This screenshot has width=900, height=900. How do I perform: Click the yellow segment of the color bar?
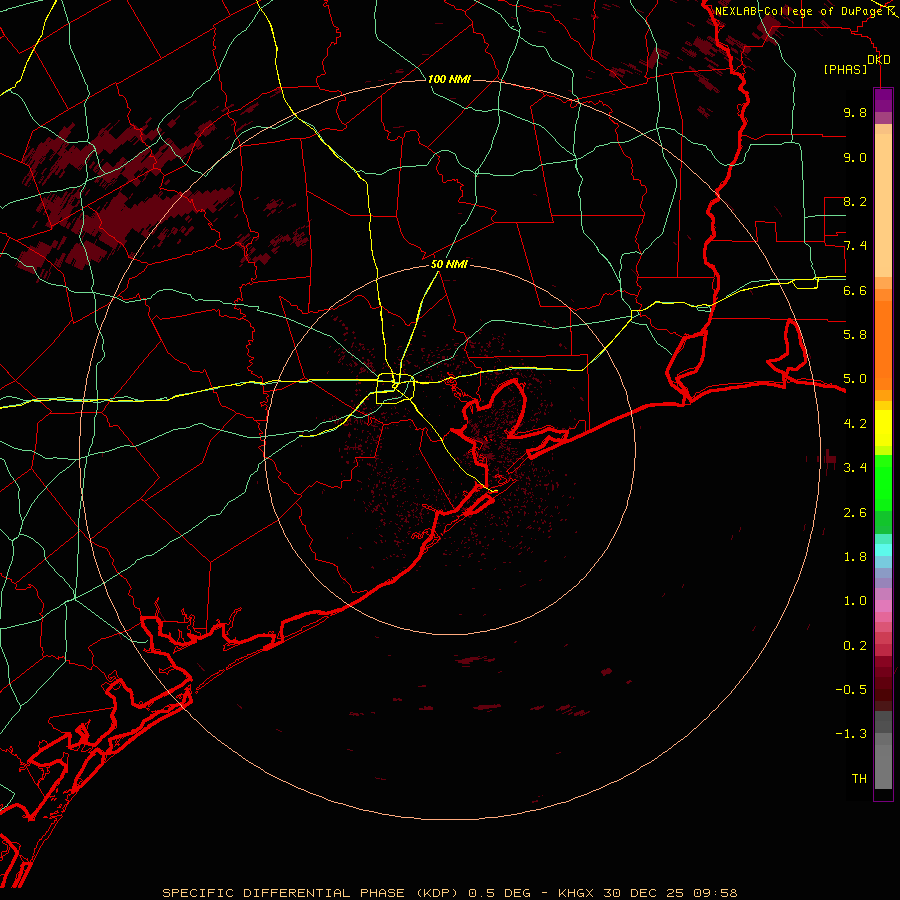[x=883, y=428]
